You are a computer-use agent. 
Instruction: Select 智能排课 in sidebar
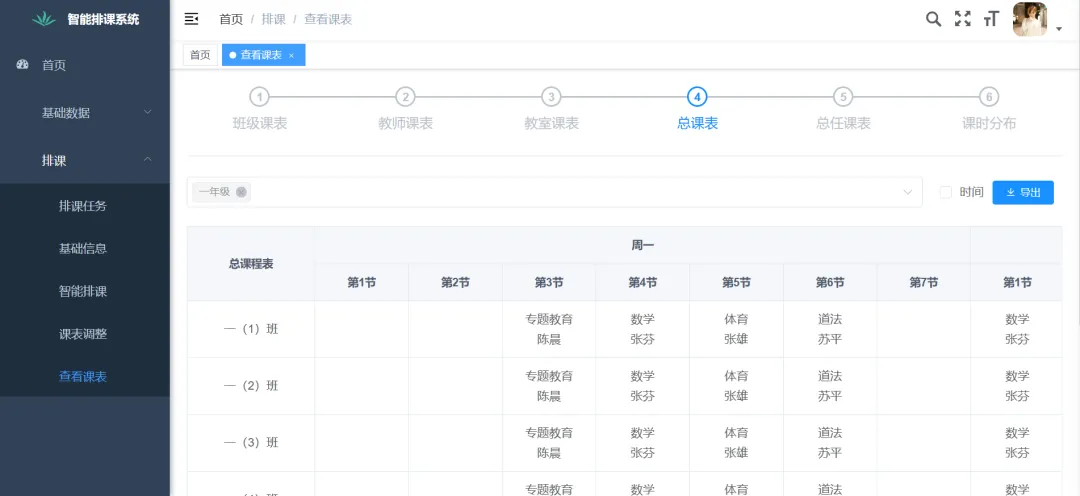coord(83,292)
